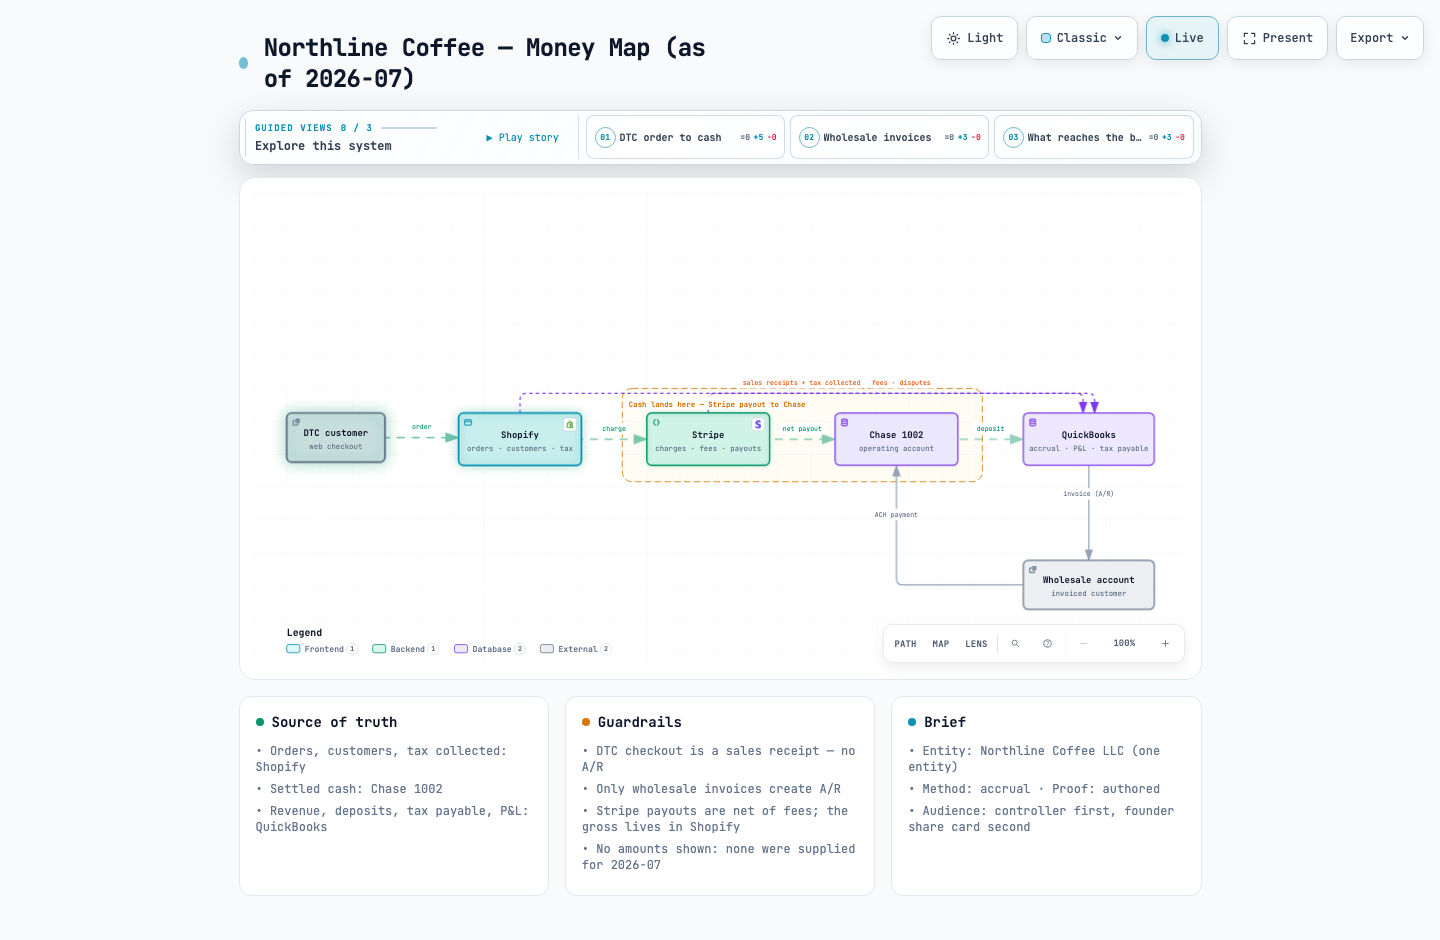Viewport: 1440px width, 940px height.
Task: Click the external icon on DTC customer node
Action: [296, 422]
